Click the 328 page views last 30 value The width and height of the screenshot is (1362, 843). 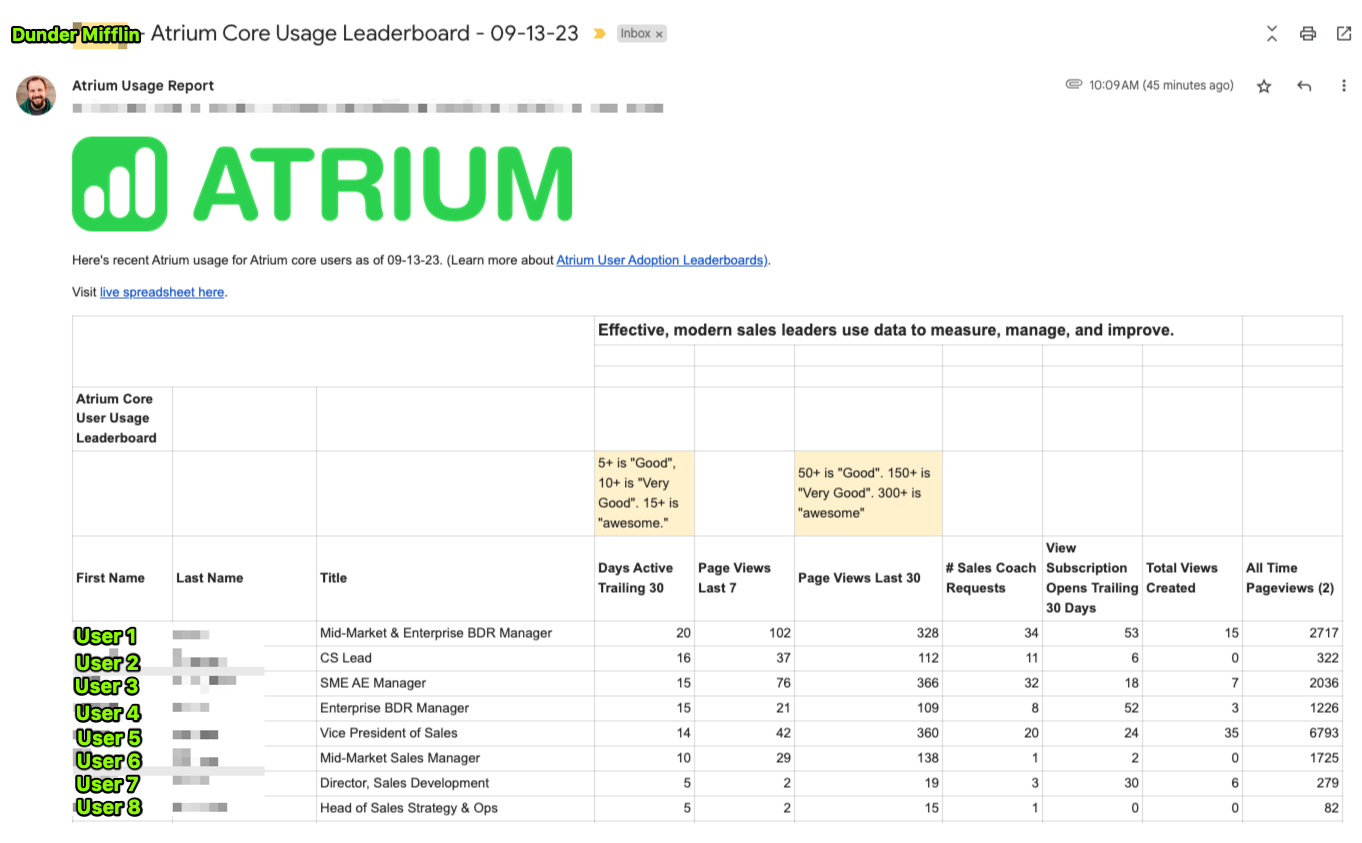(927, 633)
